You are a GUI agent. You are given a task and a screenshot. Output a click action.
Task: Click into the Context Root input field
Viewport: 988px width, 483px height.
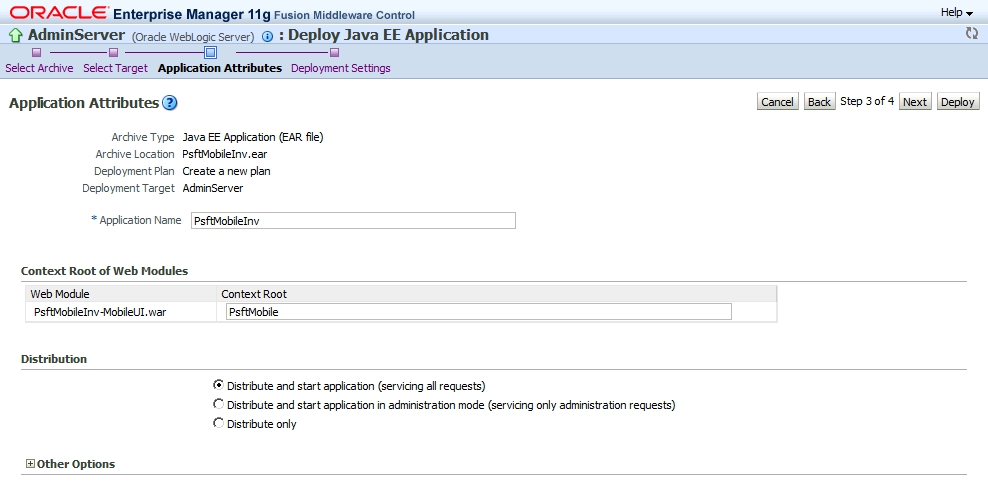click(x=478, y=311)
